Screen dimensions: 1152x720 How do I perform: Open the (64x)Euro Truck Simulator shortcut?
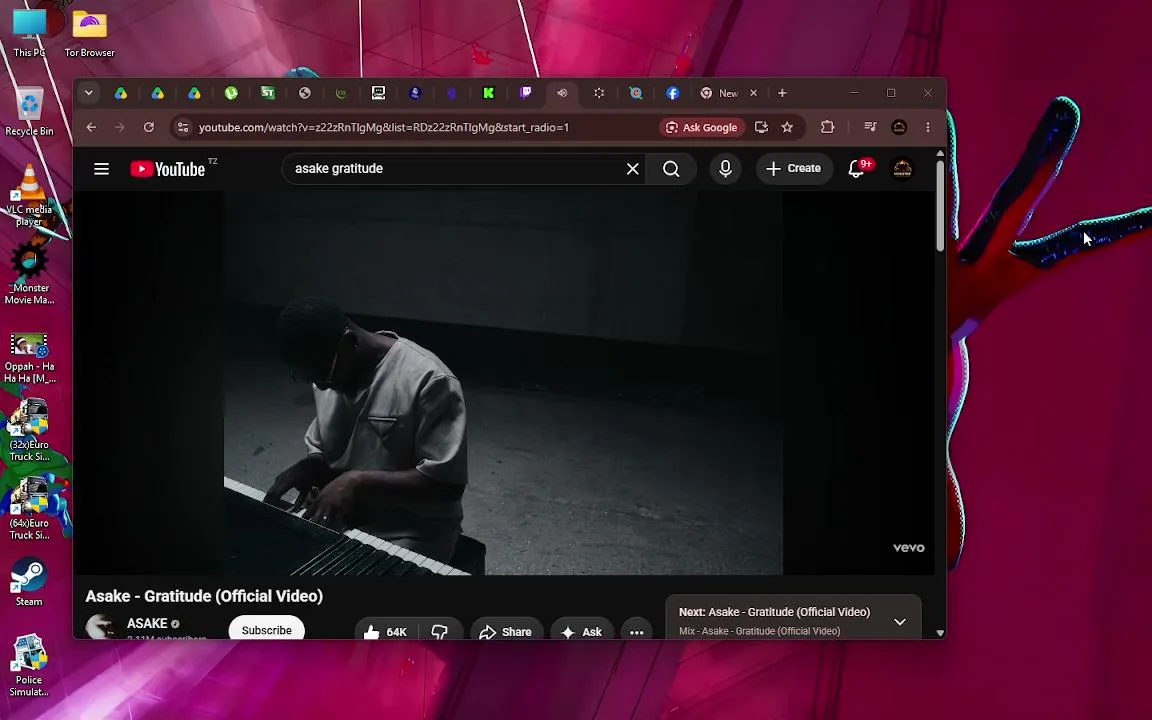(29, 508)
